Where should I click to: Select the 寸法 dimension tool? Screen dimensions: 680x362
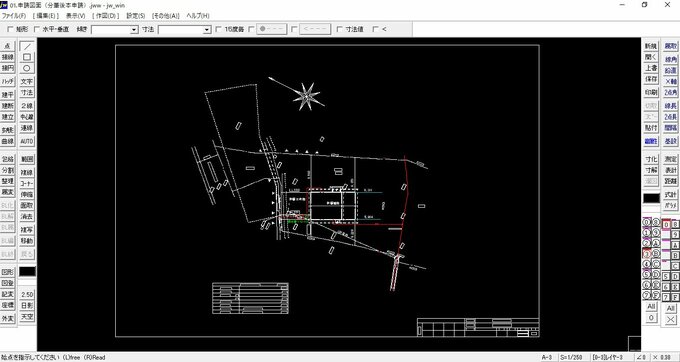27,93
